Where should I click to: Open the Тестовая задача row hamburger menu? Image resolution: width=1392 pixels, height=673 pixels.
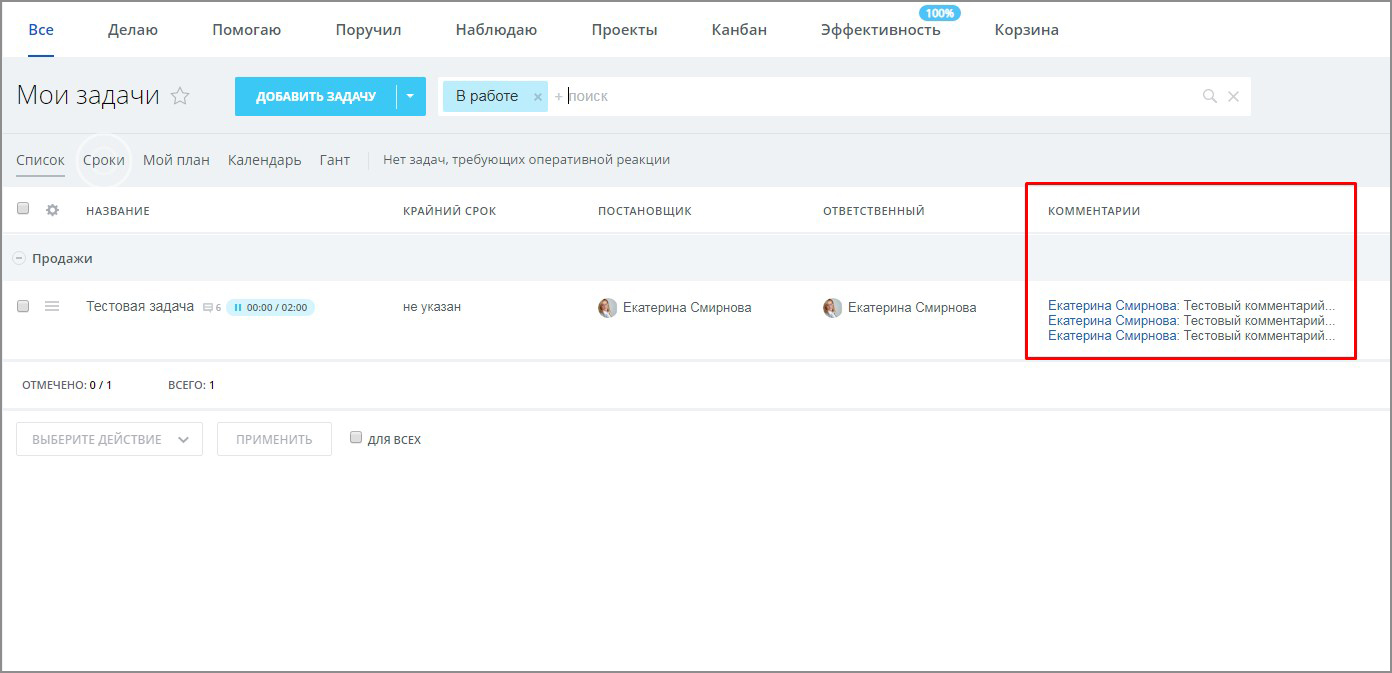[x=52, y=307]
